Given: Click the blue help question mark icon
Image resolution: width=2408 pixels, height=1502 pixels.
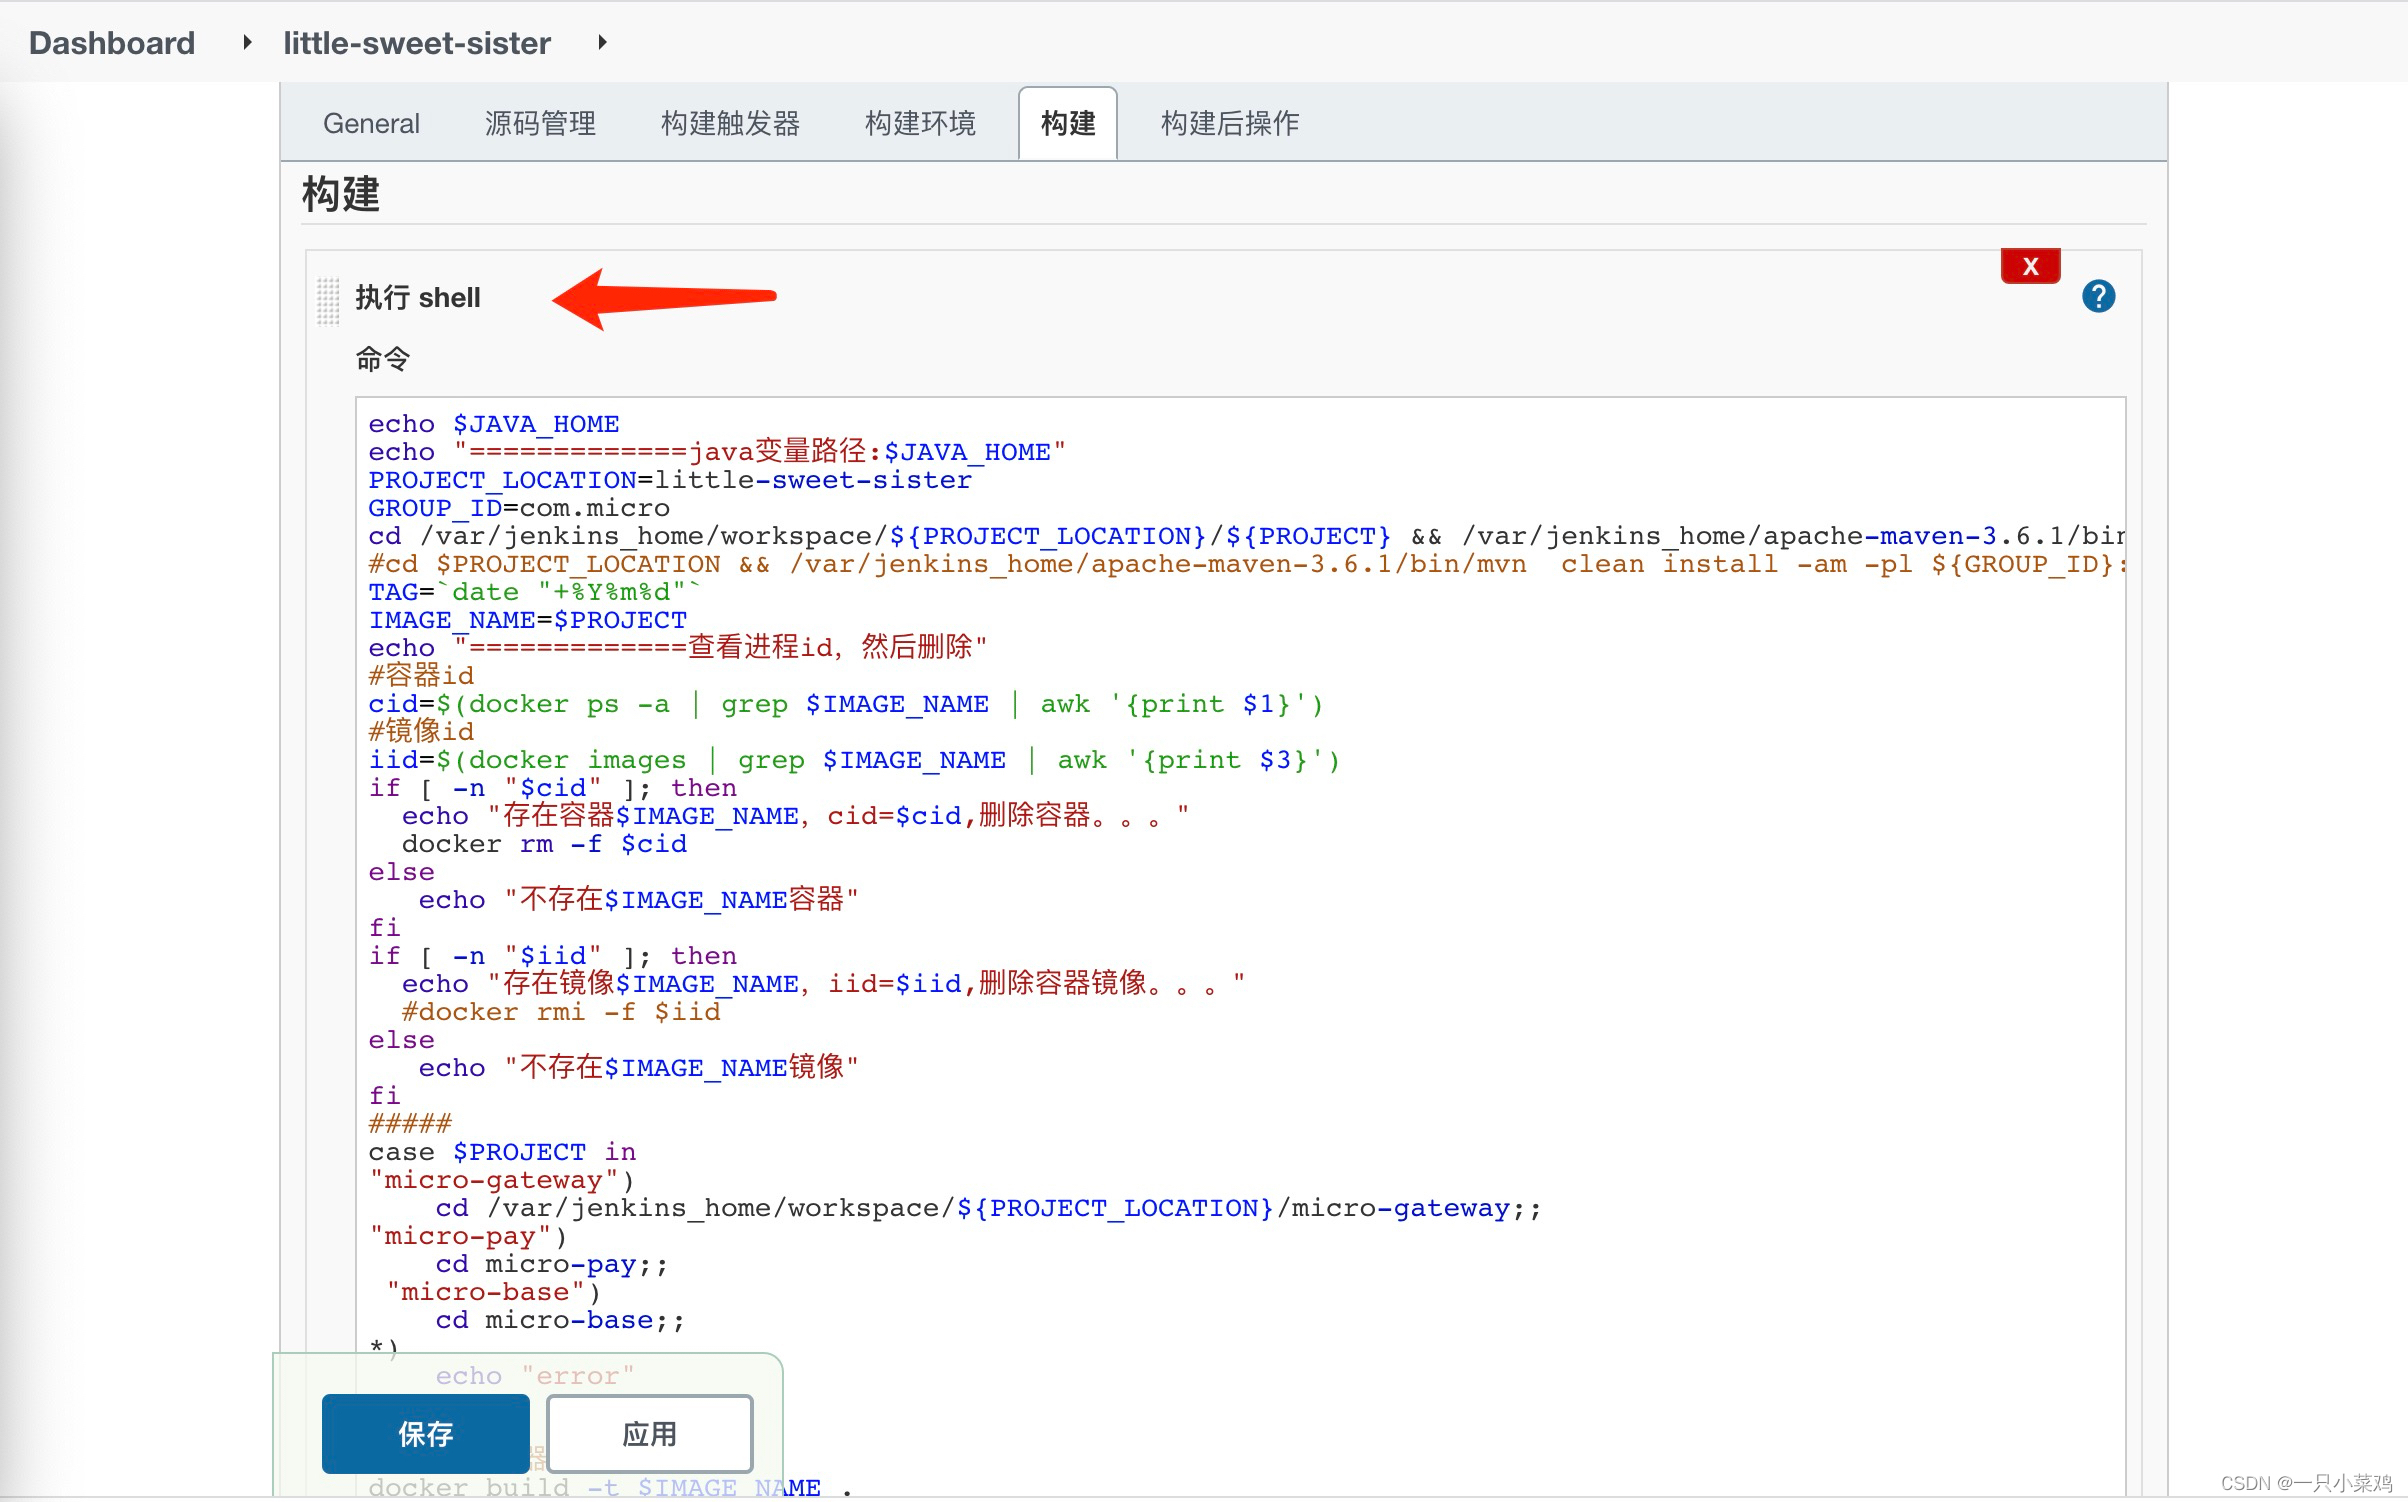Looking at the screenshot, I should [x=2098, y=296].
